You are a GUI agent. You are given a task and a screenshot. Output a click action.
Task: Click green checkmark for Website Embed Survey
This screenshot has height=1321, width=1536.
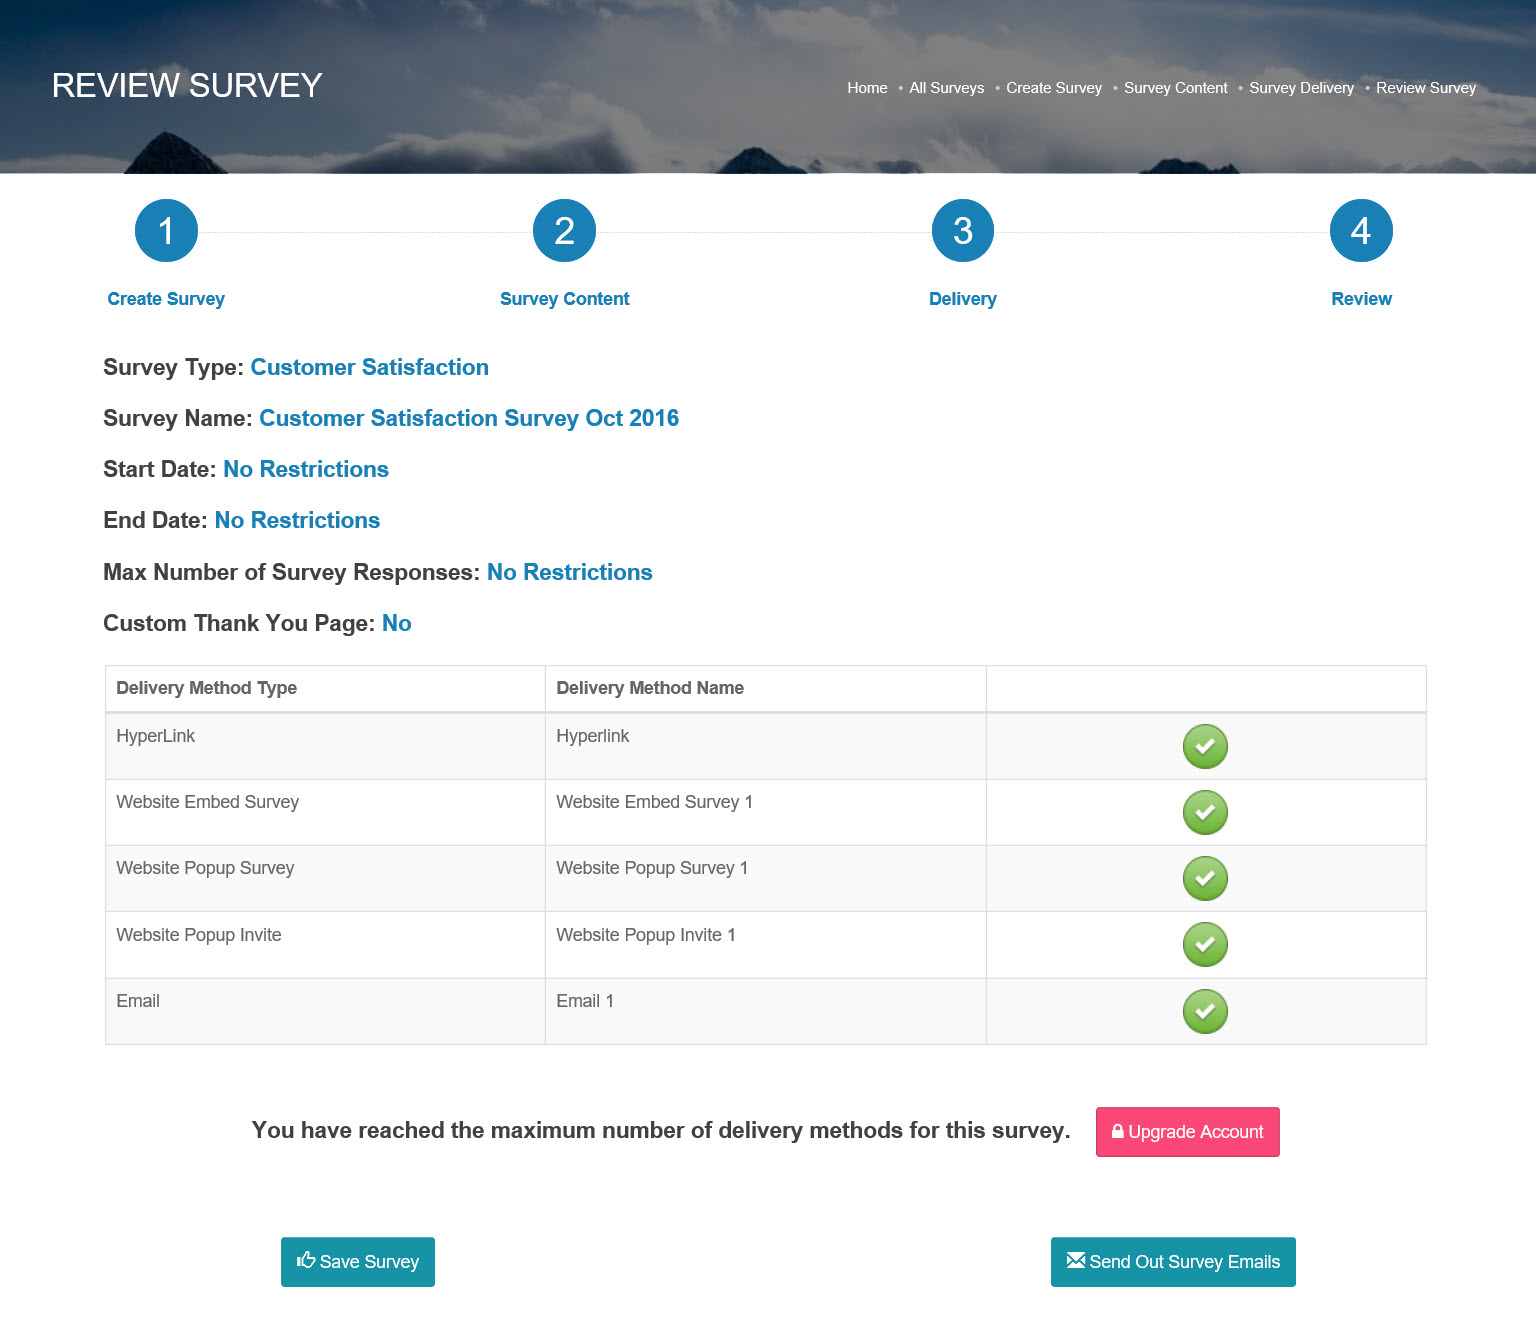point(1205,813)
